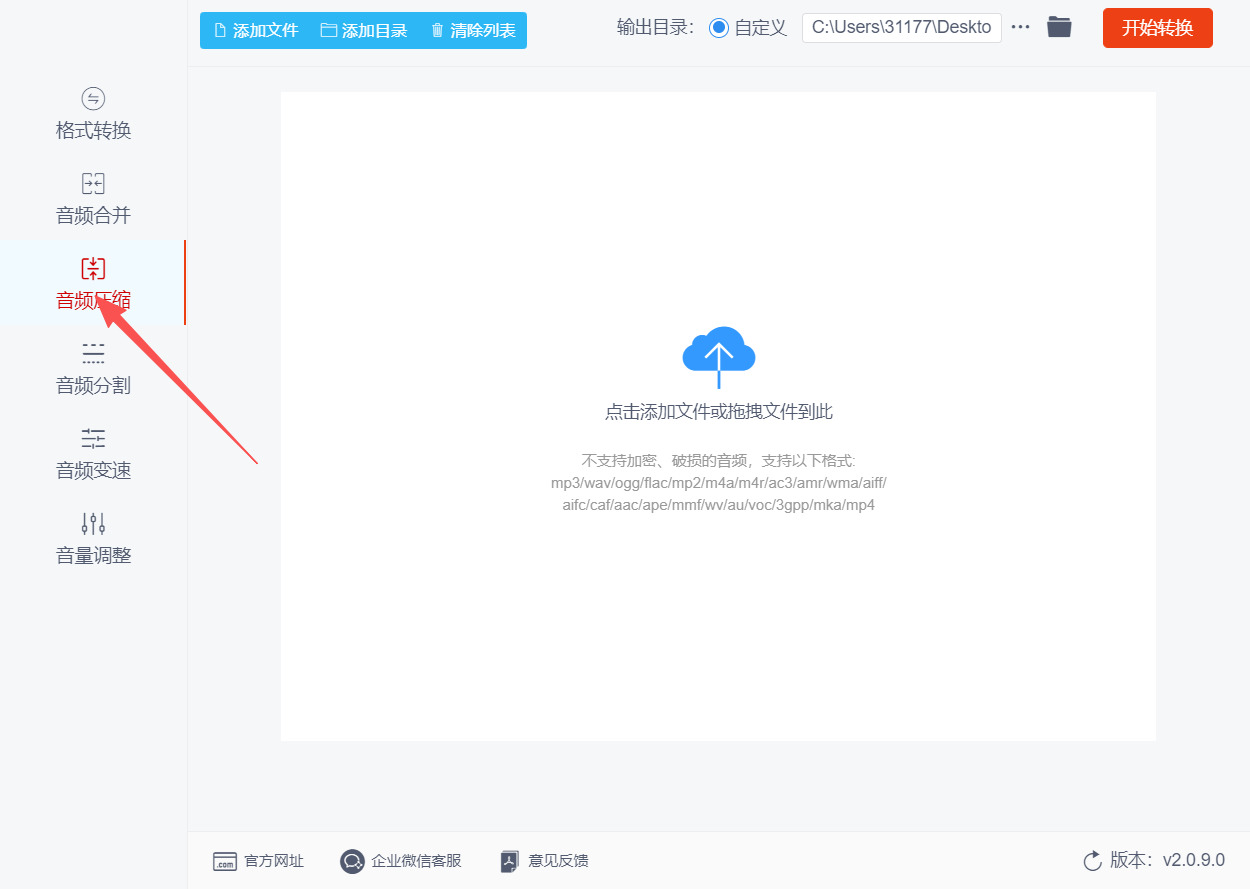
Task: Open the 格式转换 format conversion section
Action: (93, 113)
